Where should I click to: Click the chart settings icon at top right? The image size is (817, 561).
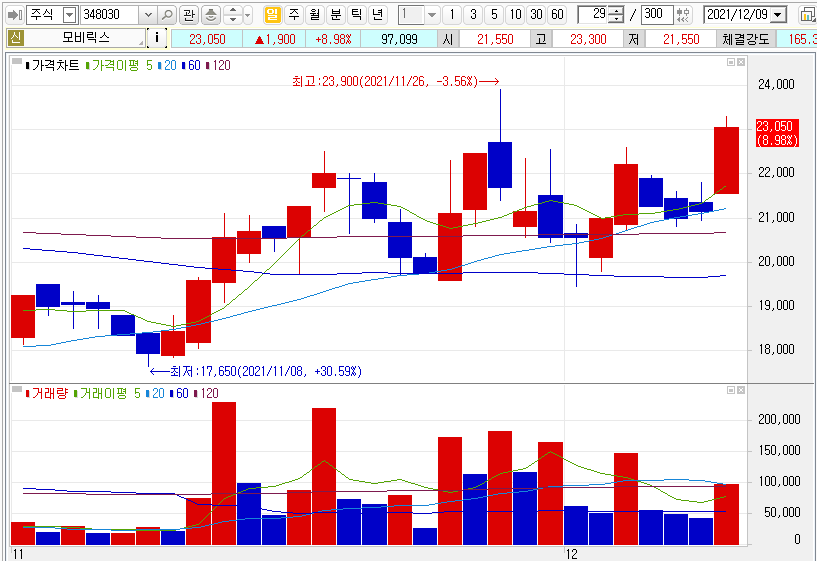(807, 15)
